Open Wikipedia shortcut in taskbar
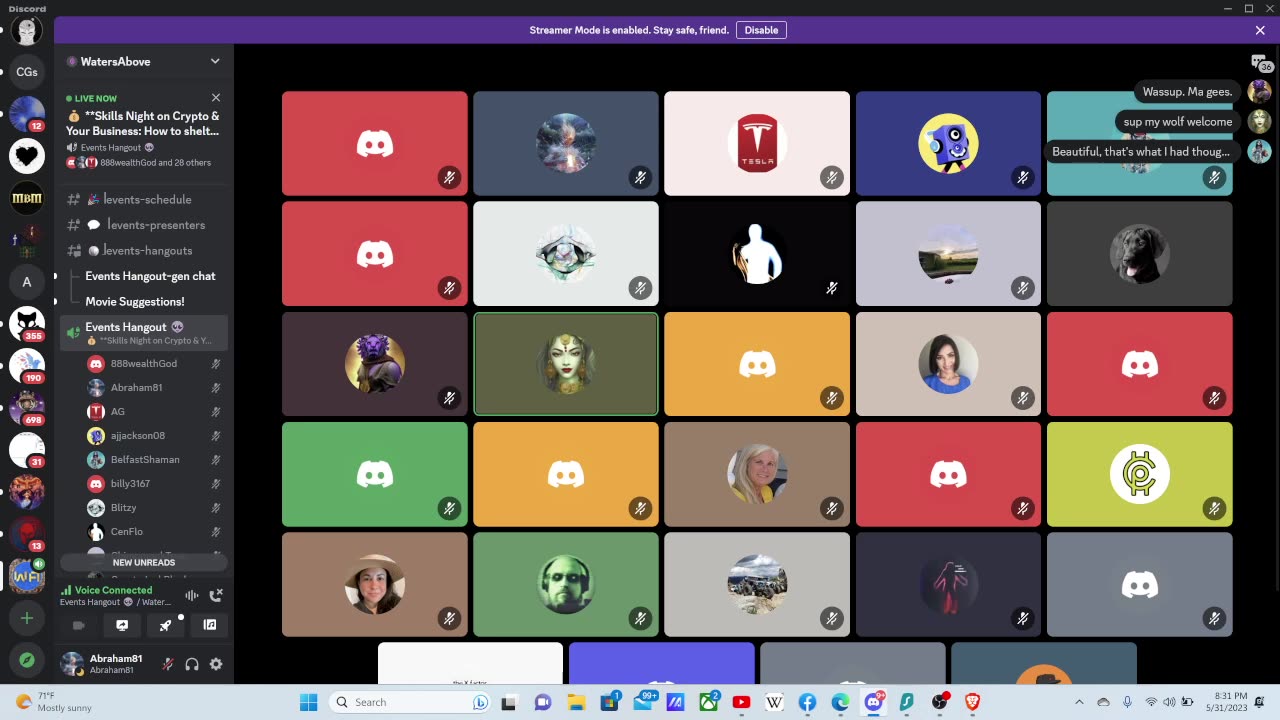 [x=774, y=702]
